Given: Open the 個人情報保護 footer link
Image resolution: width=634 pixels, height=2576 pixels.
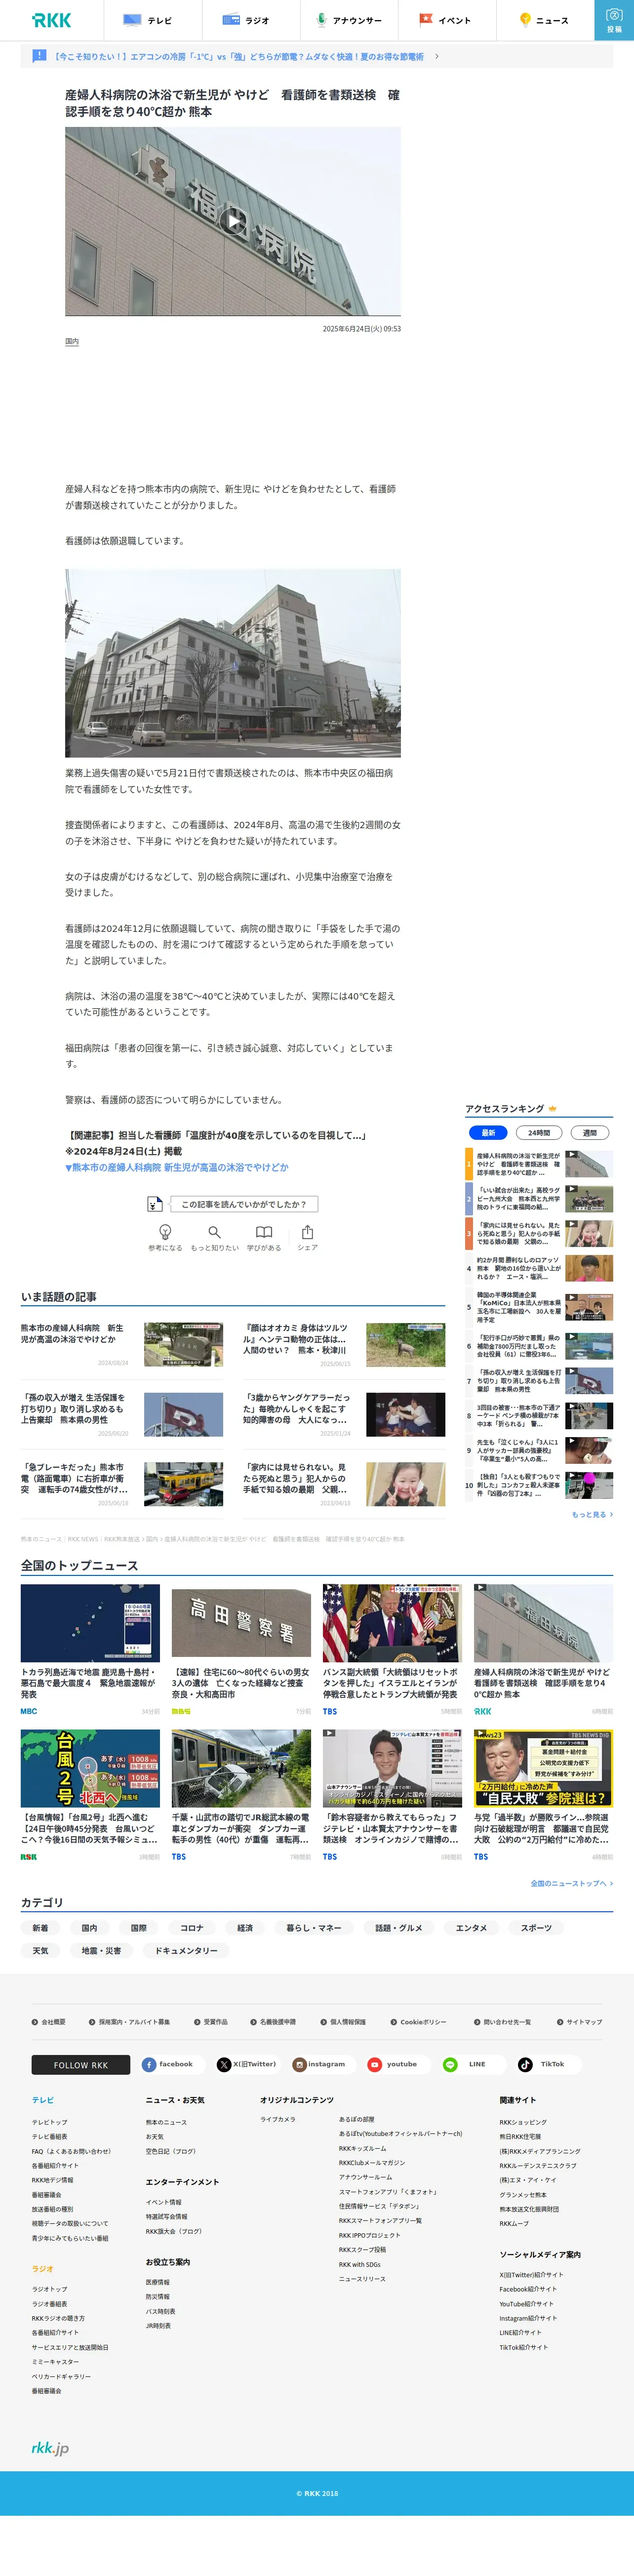Looking at the screenshot, I should tap(343, 2022).
